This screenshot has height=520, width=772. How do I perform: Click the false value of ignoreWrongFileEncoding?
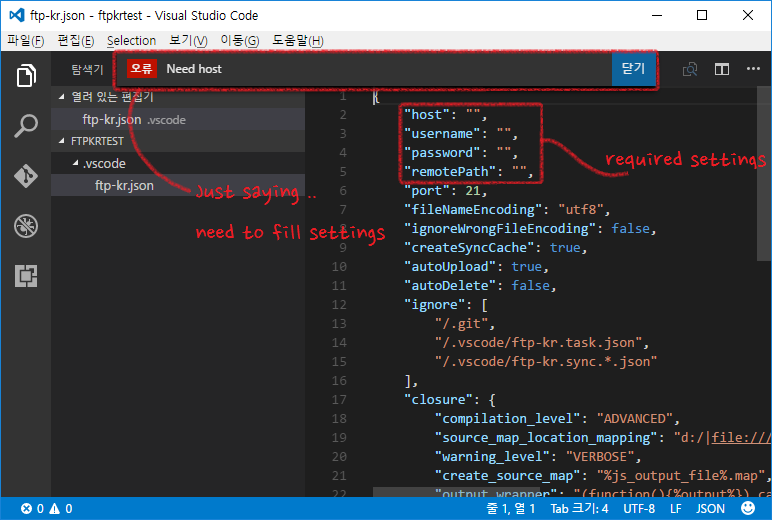[630, 229]
